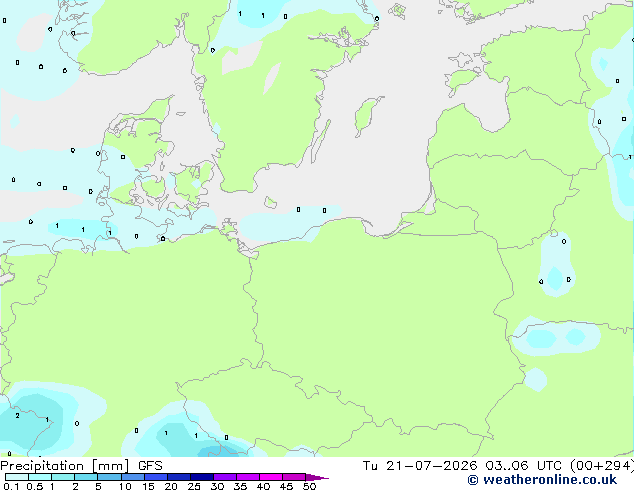Click the '20' legend scale label
Image resolution: width=634 pixels, height=490 pixels.
pos(171,486)
